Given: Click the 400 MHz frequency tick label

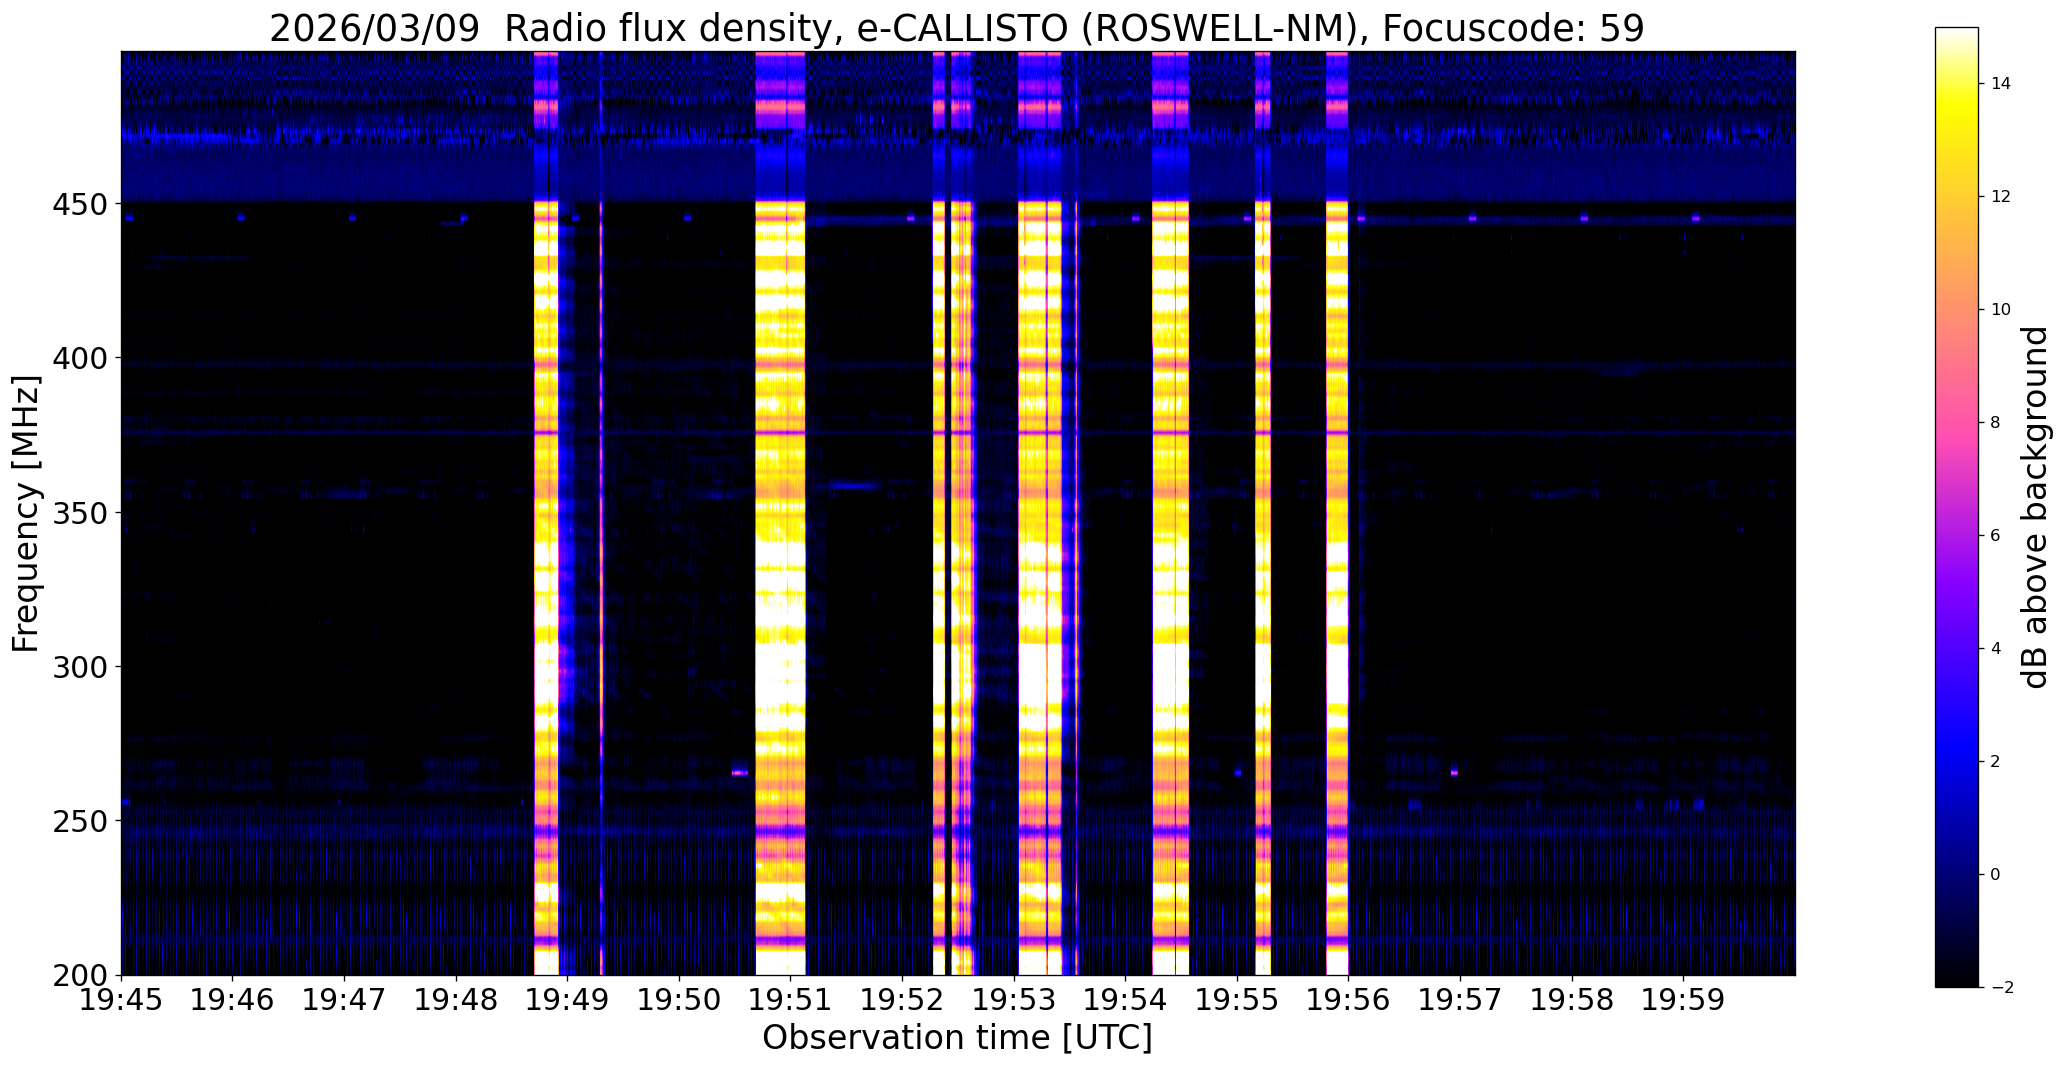Looking at the screenshot, I should (x=82, y=358).
